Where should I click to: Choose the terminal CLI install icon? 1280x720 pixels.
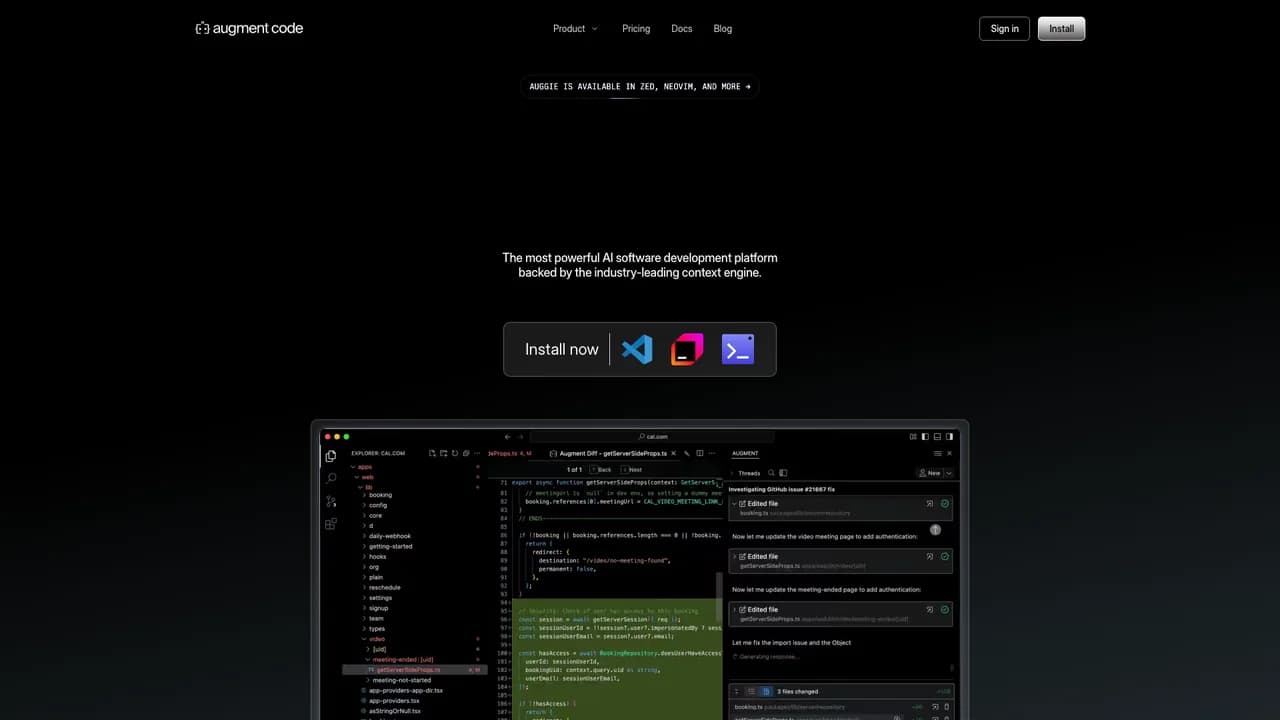[x=738, y=349]
